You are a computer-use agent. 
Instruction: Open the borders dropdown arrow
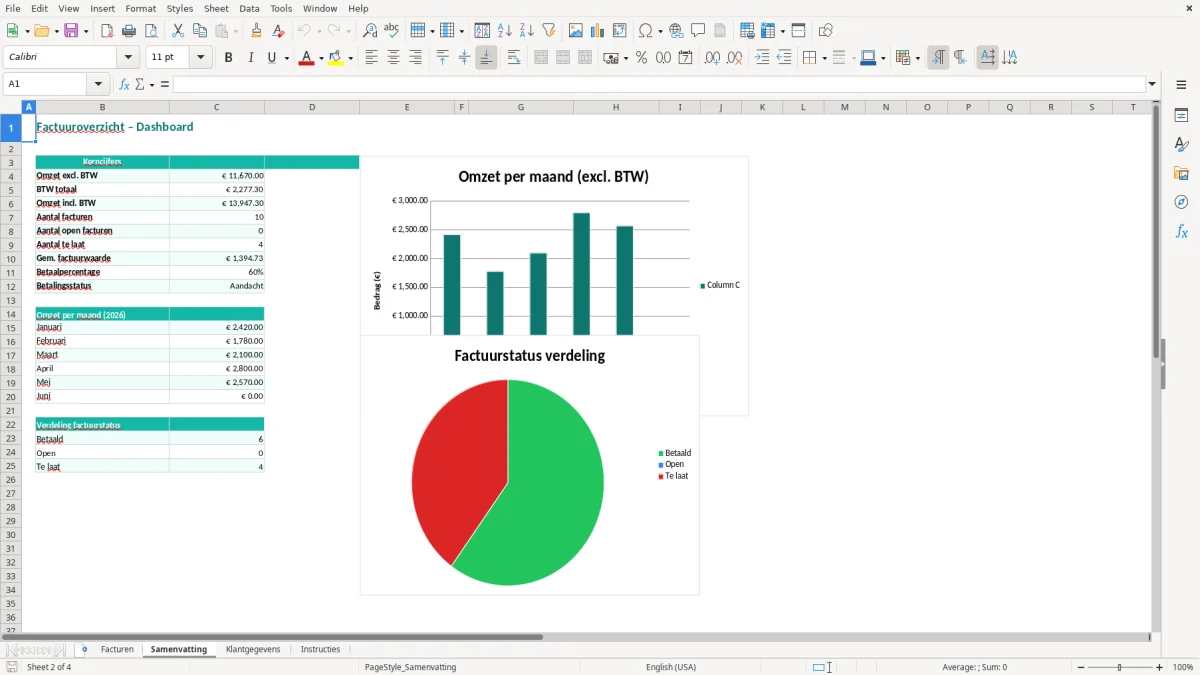pos(823,58)
